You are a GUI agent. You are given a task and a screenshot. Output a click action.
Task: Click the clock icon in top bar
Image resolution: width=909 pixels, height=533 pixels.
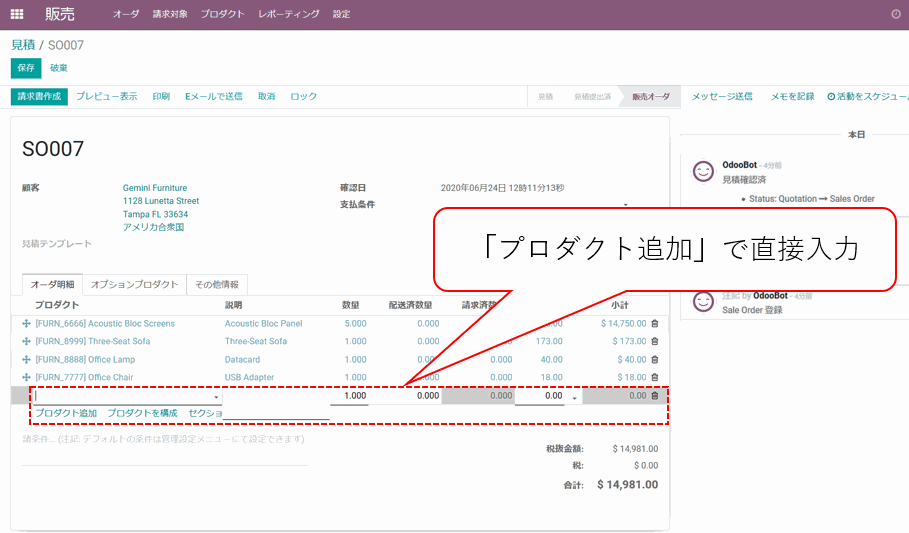895,14
